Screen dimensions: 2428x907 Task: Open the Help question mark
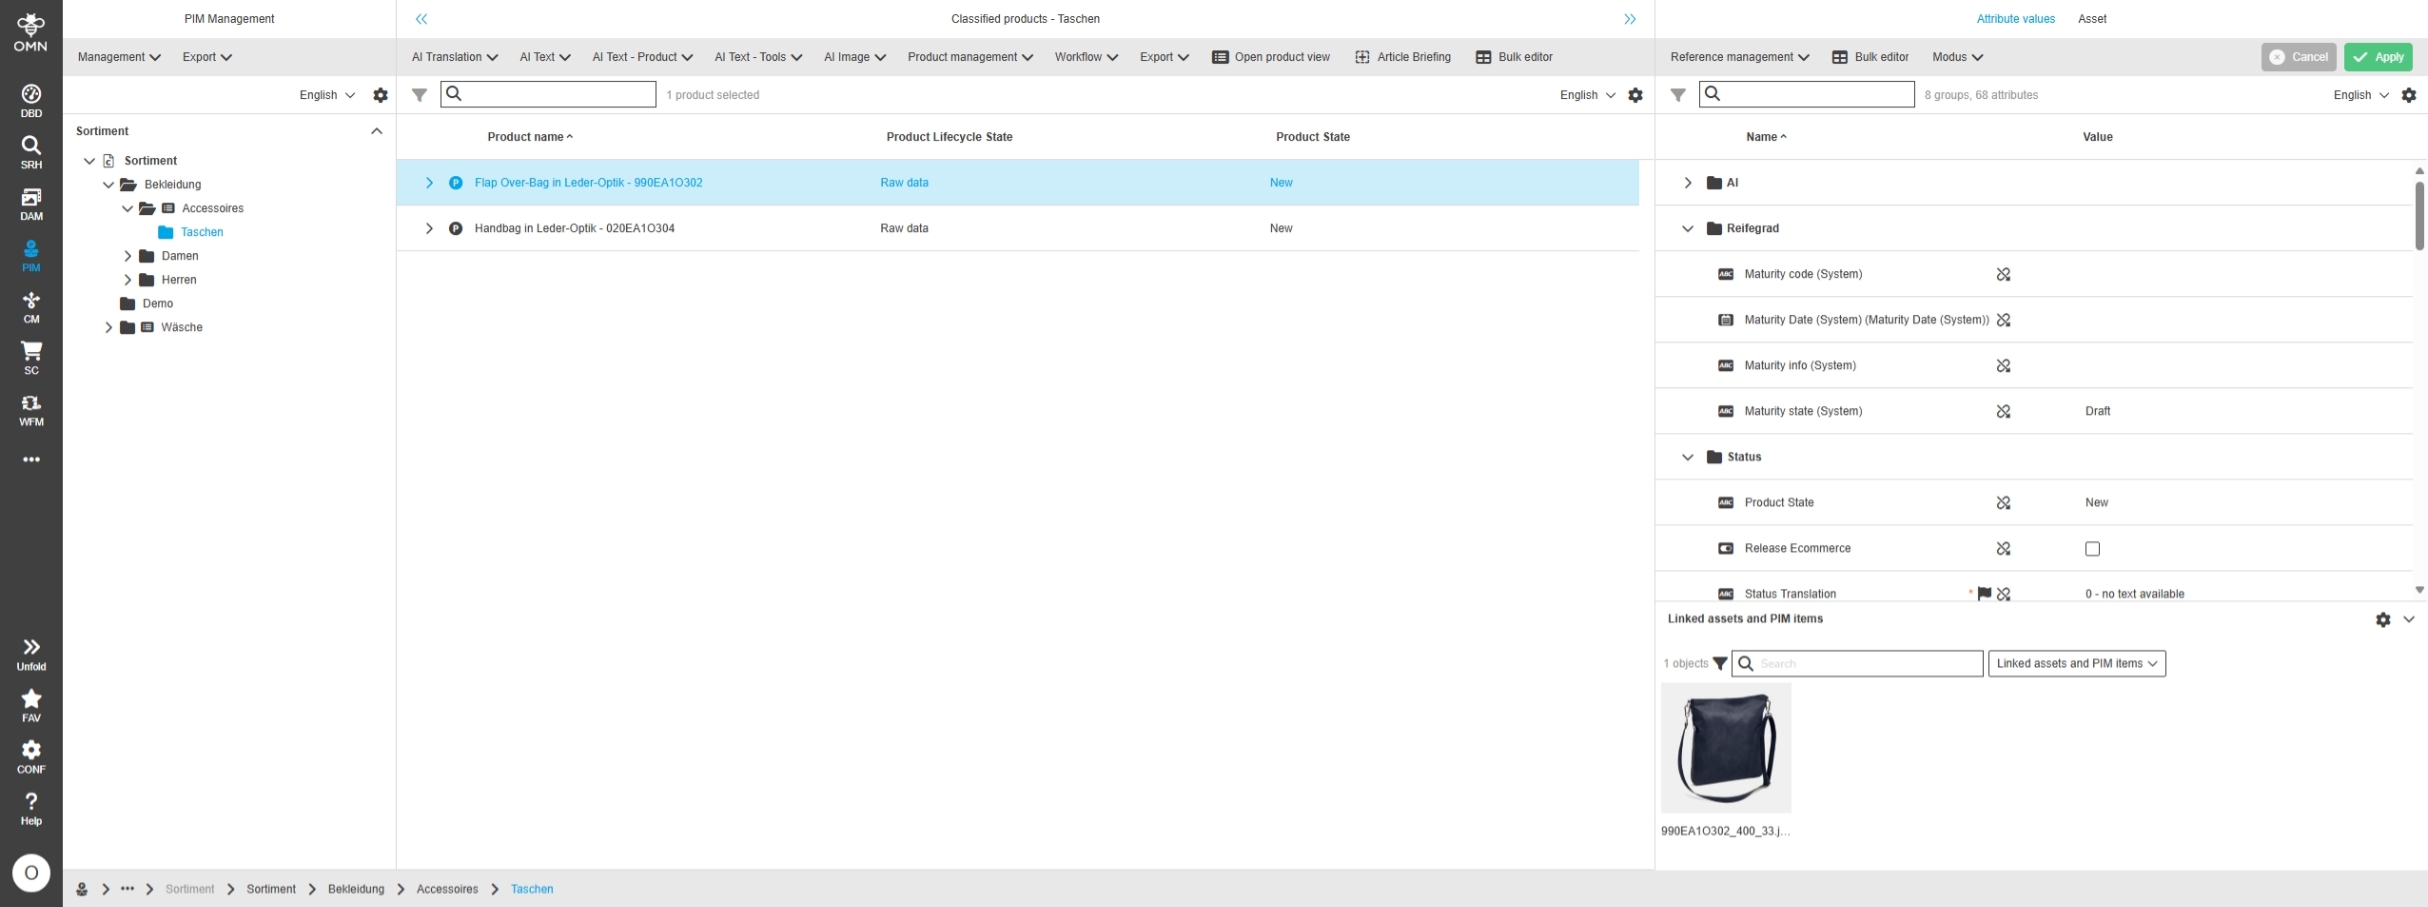(x=31, y=809)
